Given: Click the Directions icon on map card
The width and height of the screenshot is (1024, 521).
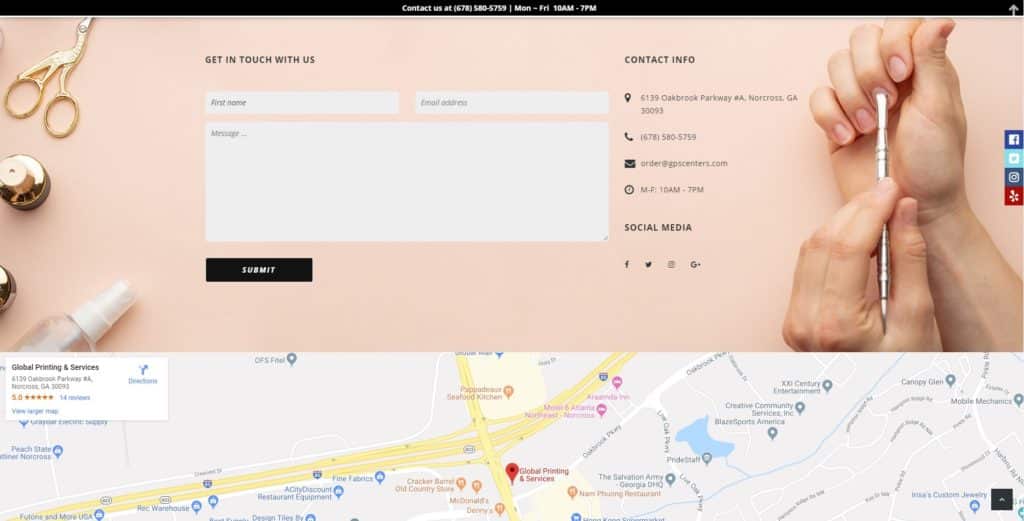Looking at the screenshot, I should pyautogui.click(x=143, y=370).
